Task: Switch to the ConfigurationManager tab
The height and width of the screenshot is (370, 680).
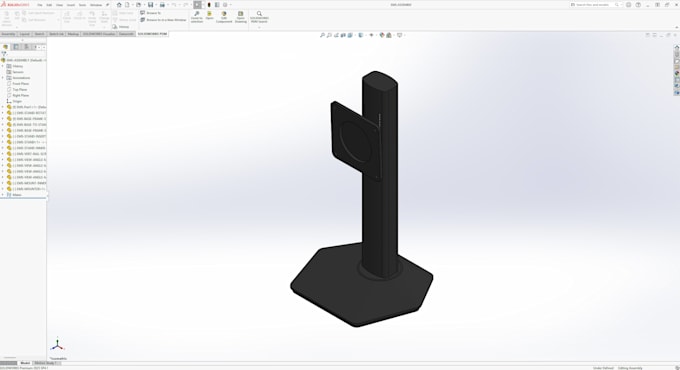Action: [26, 47]
